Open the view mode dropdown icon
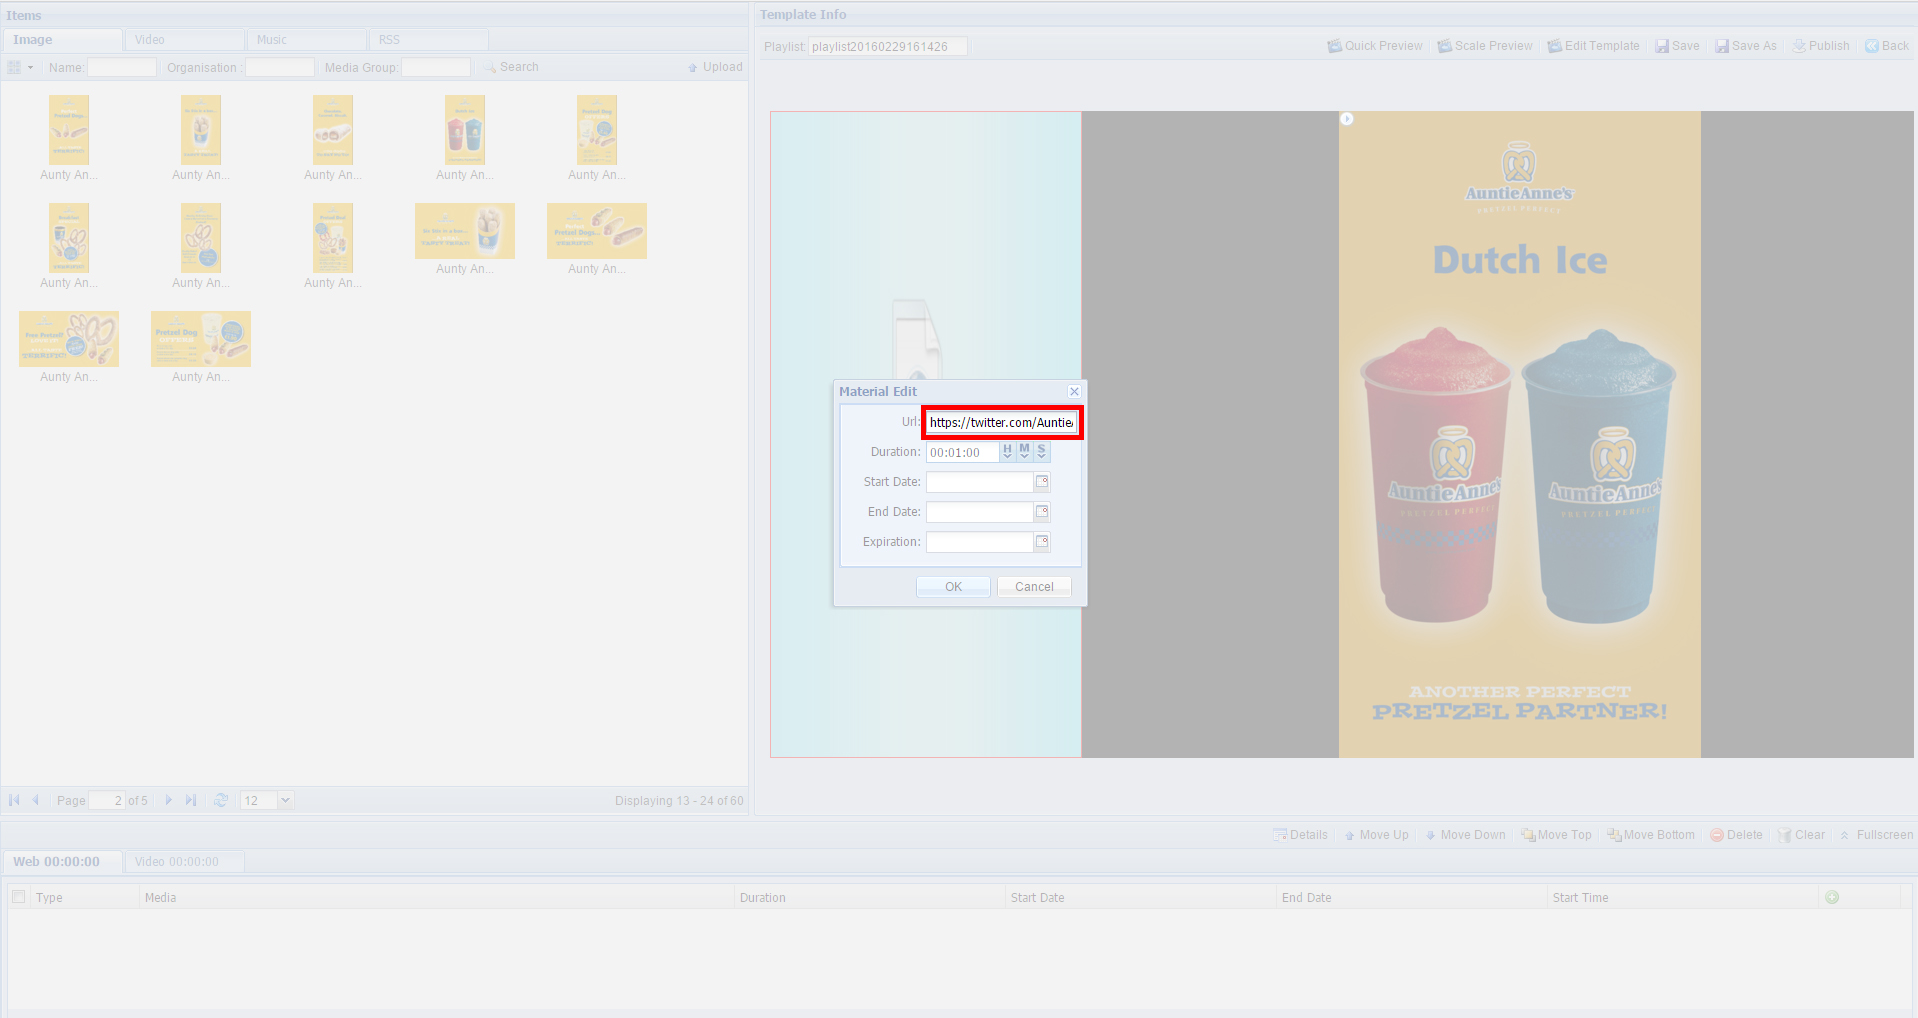Viewport: 1918px width, 1018px height. pyautogui.click(x=21, y=67)
